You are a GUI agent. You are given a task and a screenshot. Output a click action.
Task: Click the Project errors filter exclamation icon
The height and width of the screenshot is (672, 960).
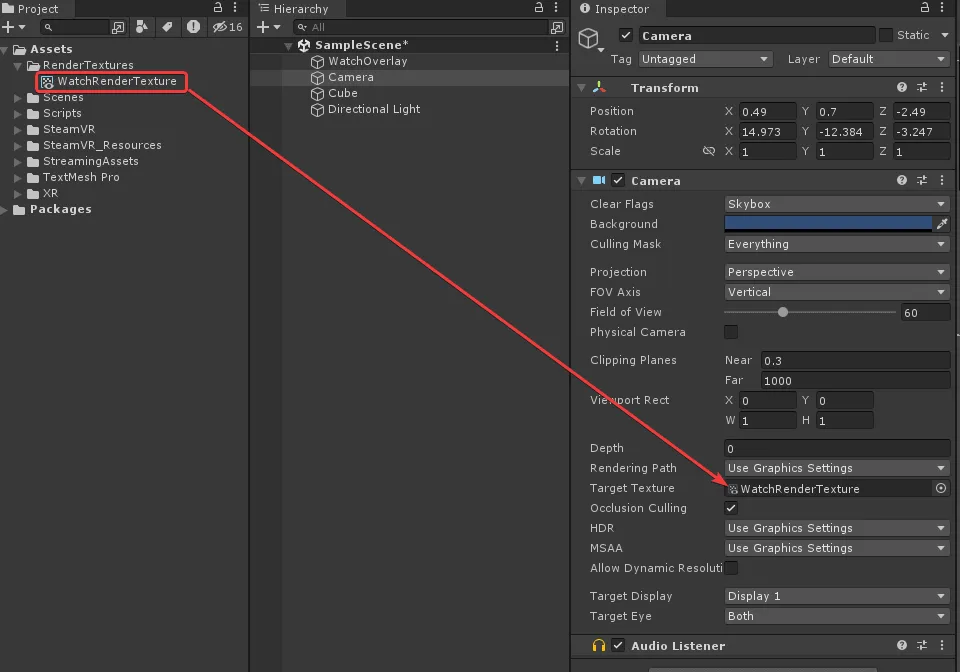click(x=193, y=27)
